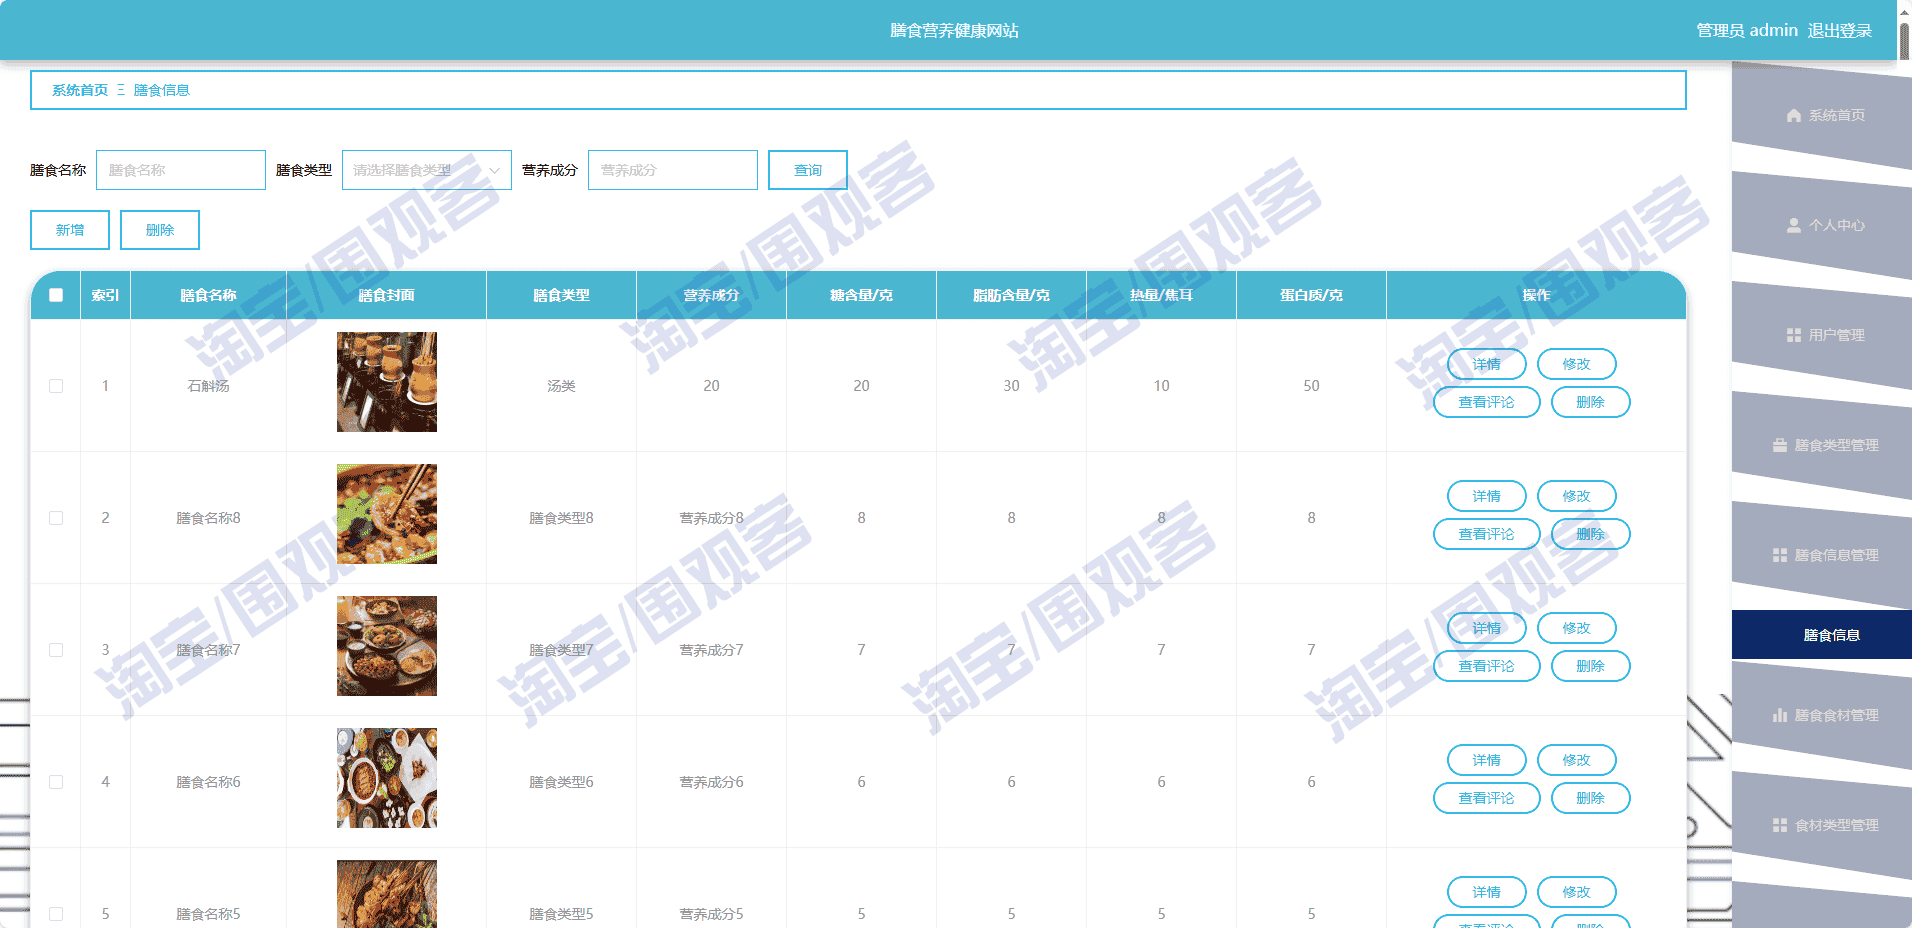Expand 膳食食材管理 in the sidebar
This screenshot has width=1912, height=928.
[x=1822, y=716]
